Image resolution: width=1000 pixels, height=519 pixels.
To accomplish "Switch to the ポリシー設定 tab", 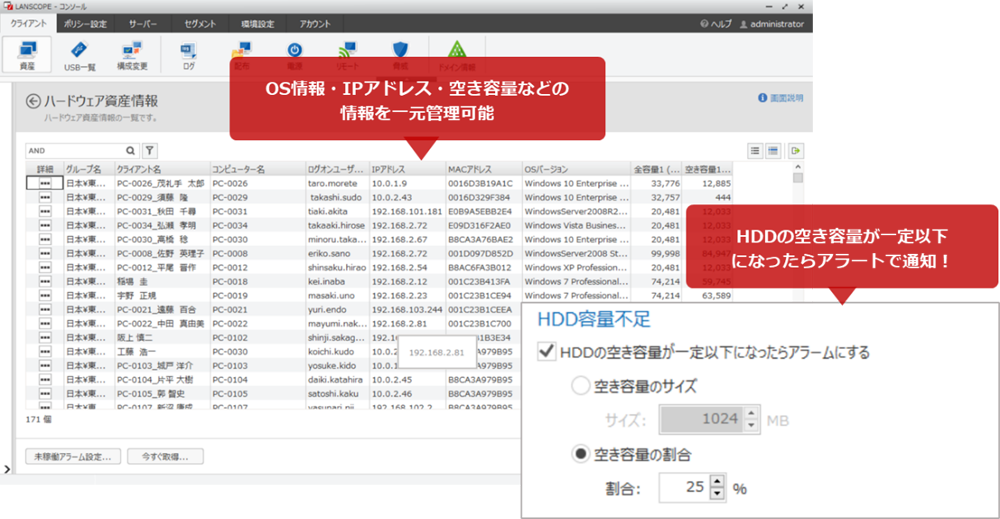I will coord(85,24).
